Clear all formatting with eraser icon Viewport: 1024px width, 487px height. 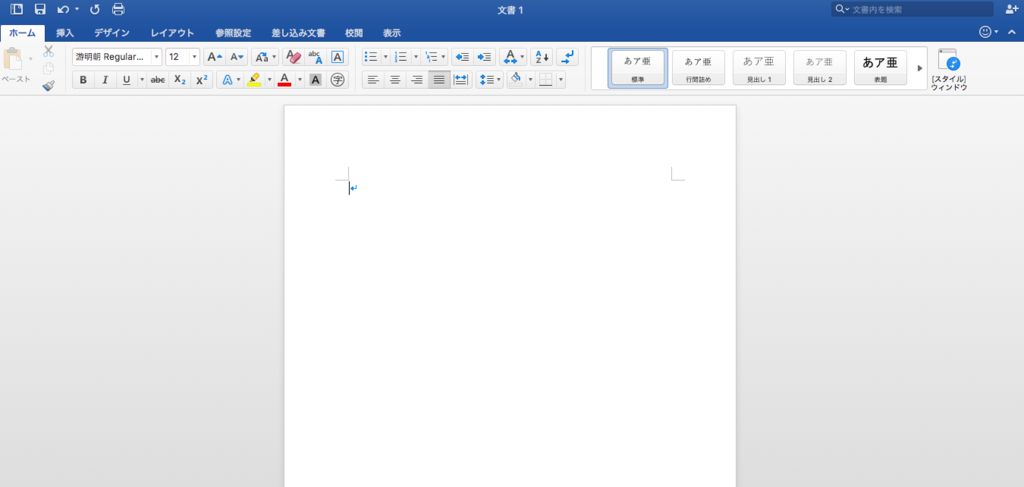(x=294, y=57)
